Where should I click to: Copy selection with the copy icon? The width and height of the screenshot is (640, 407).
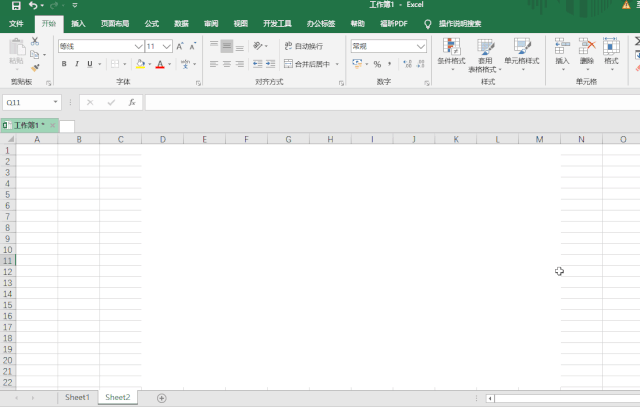[x=35, y=54]
